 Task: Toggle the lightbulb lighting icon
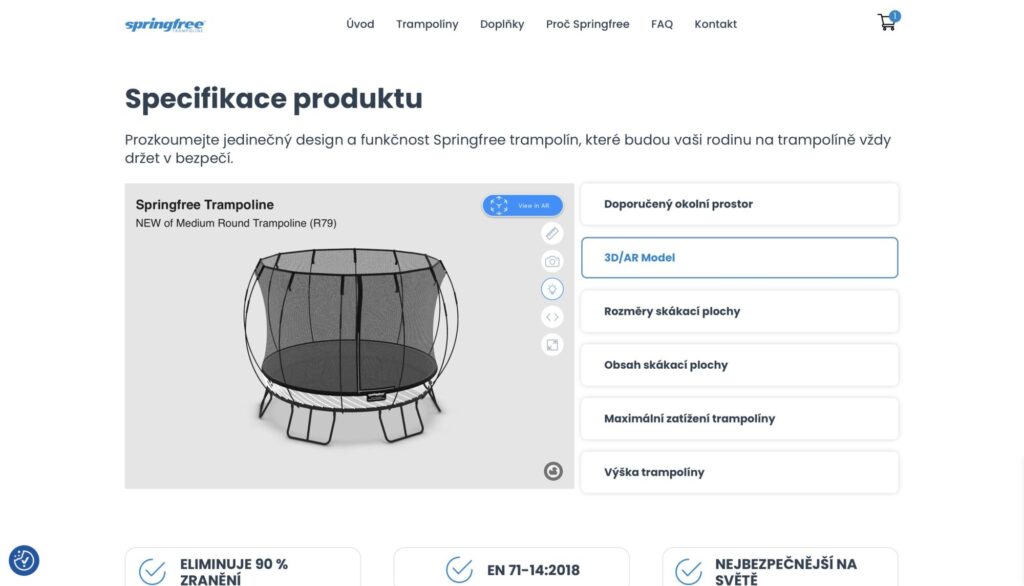click(552, 289)
